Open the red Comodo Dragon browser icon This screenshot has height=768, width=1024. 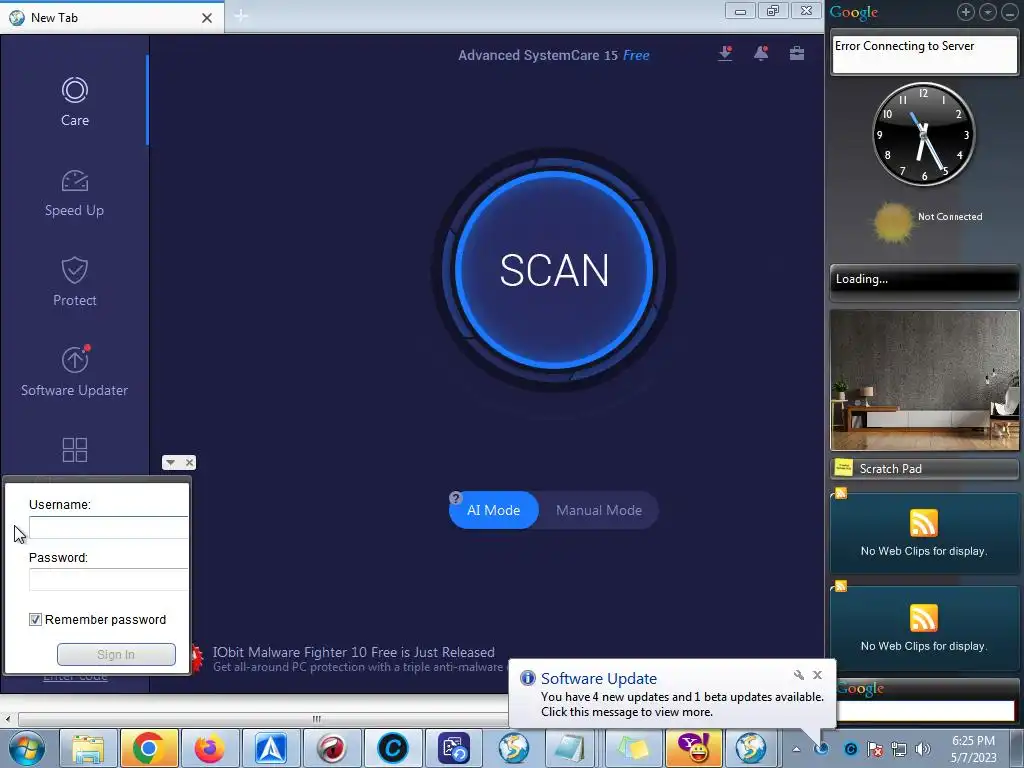332,748
